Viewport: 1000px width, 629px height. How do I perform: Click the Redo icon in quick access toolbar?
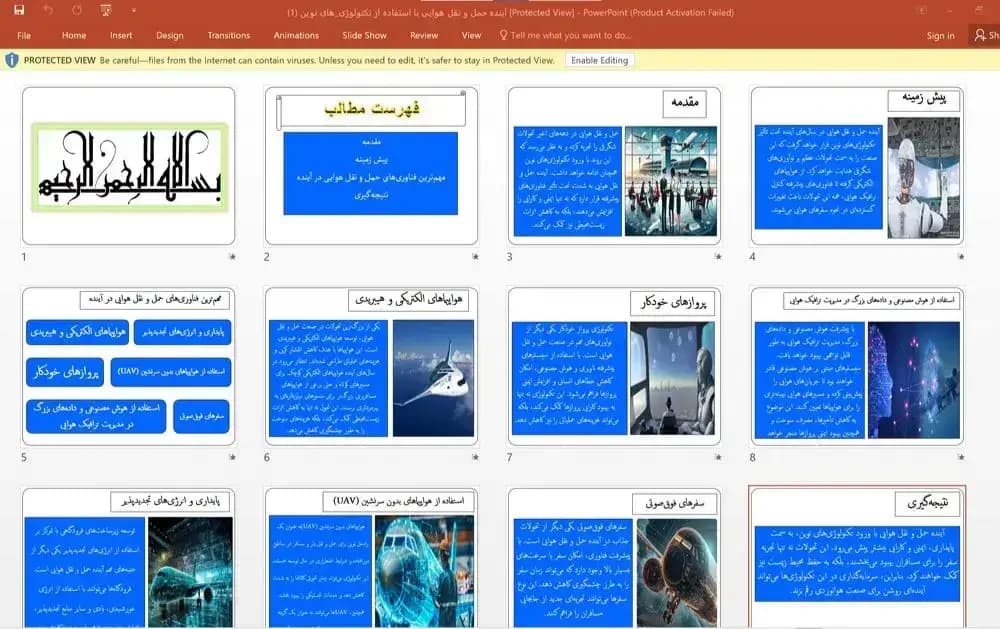coord(77,10)
